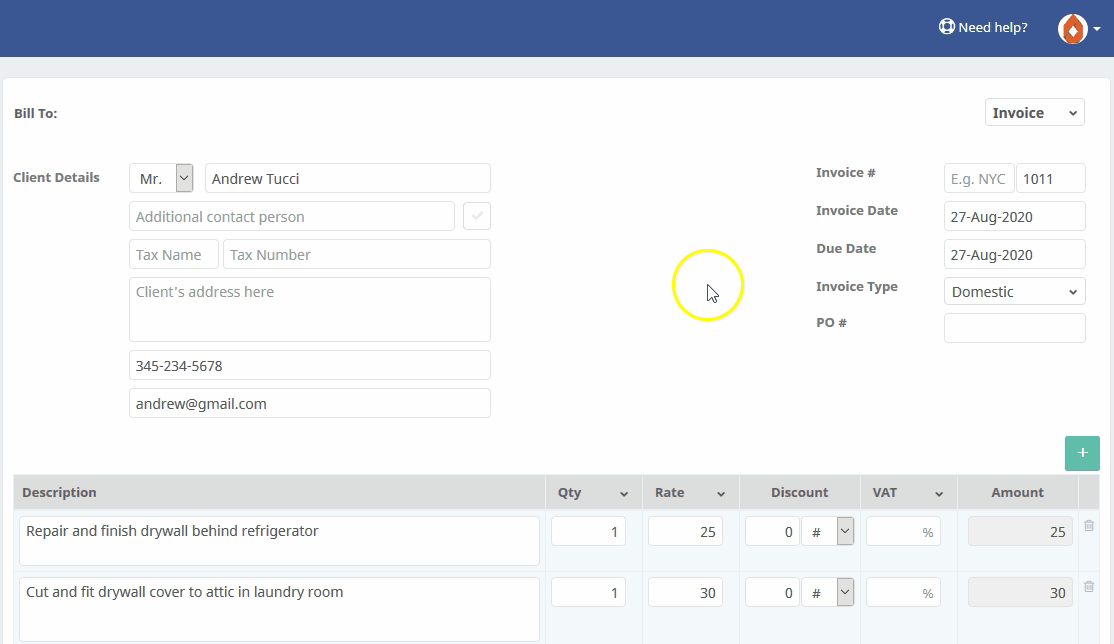Open the Rate column header dropdown
The width and height of the screenshot is (1114, 644).
point(720,493)
